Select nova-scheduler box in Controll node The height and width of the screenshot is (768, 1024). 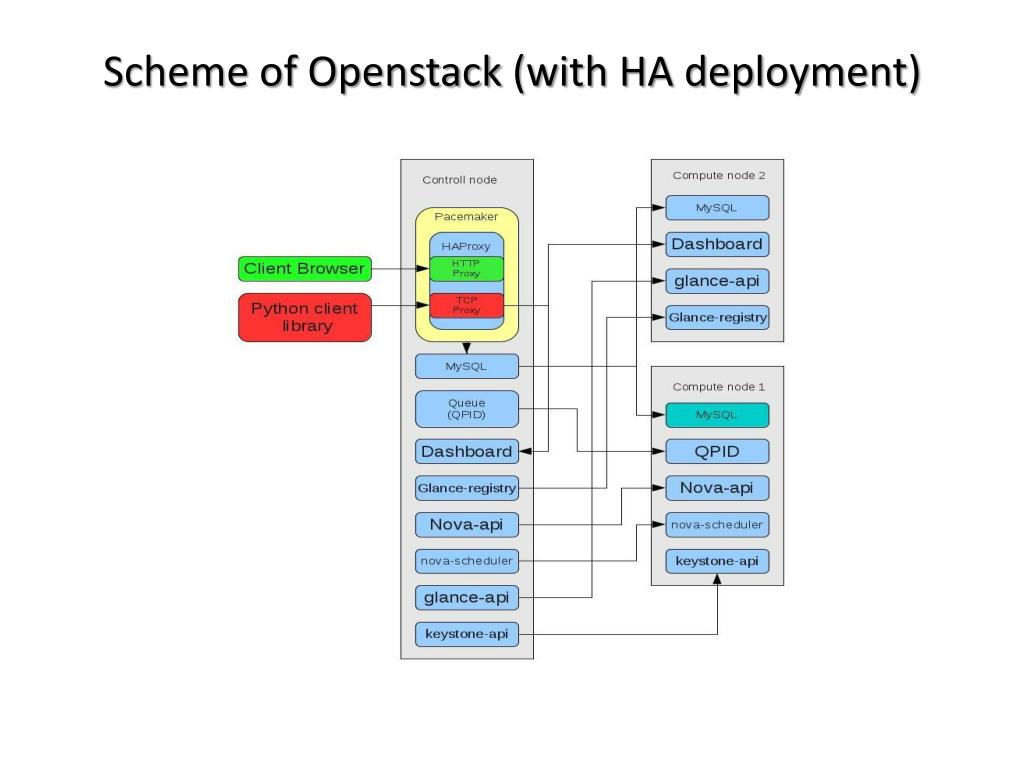click(467, 561)
